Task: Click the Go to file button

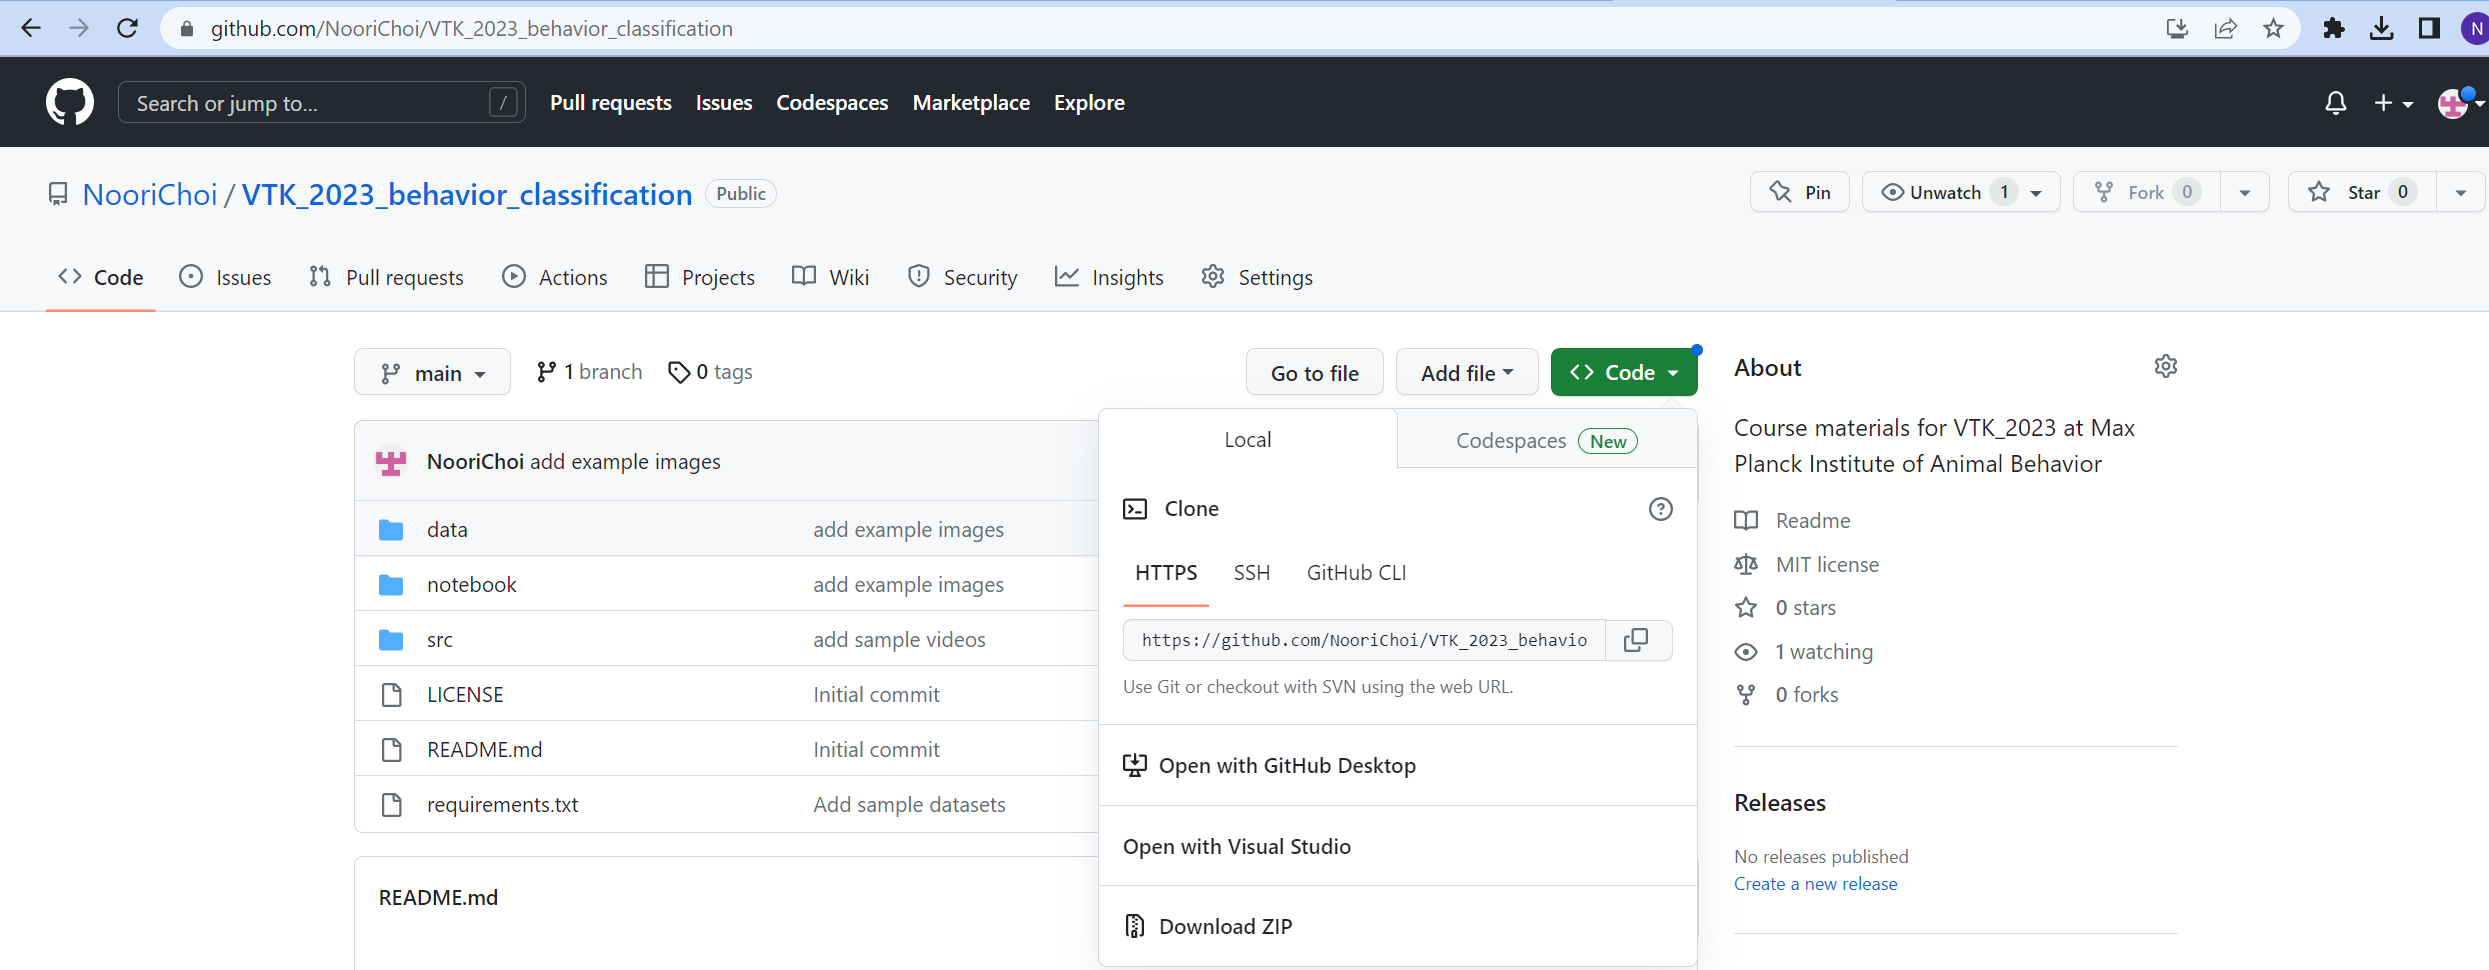Action: [1314, 371]
